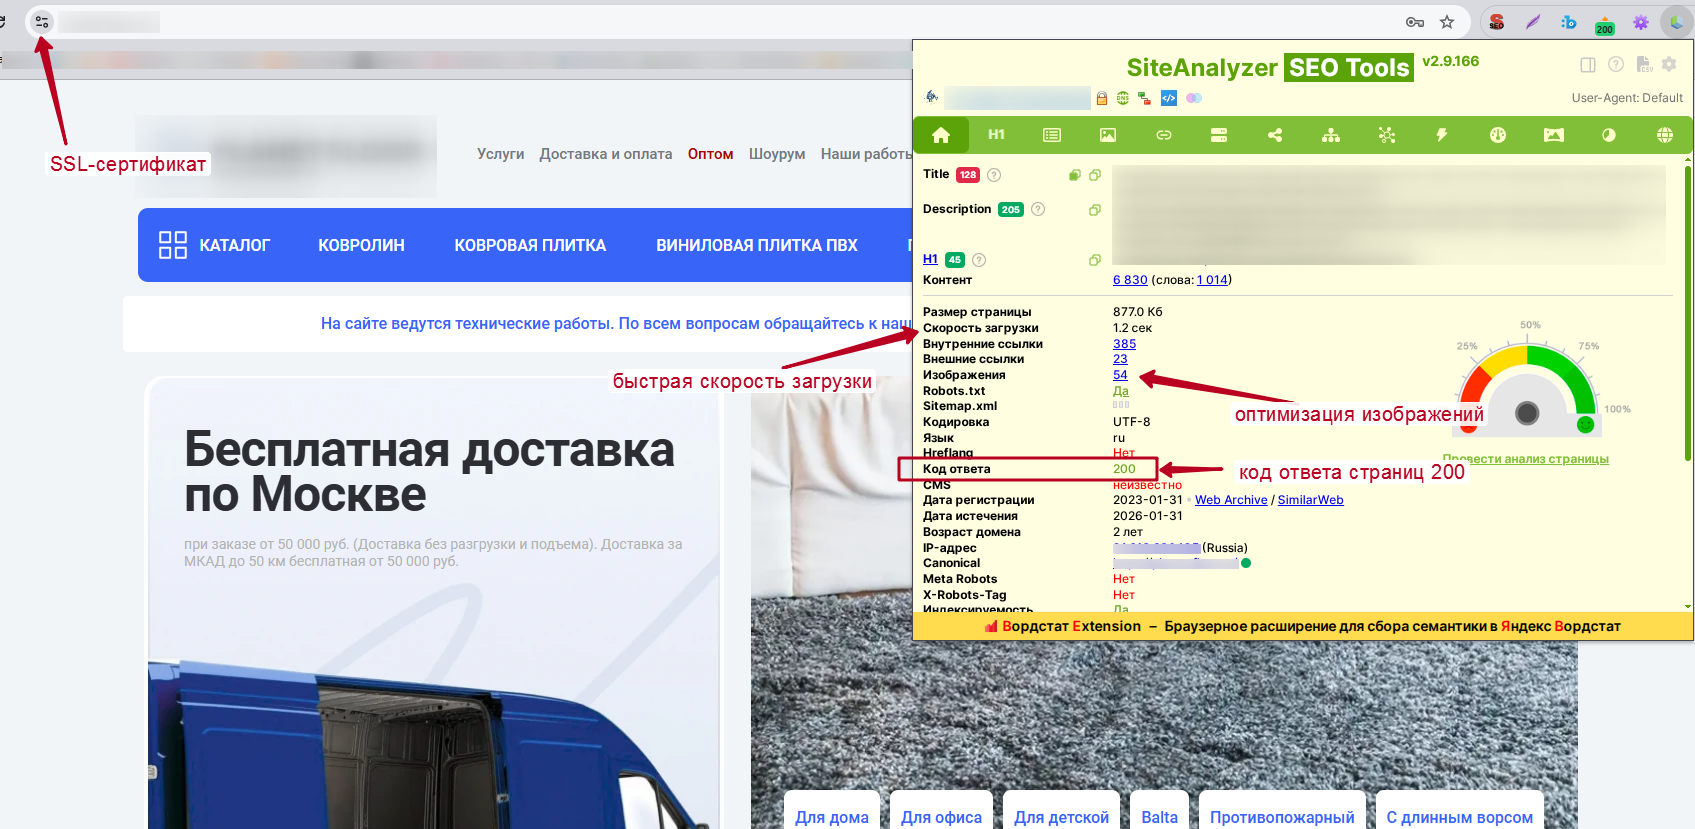Switch to the images tab icon
1695x829 pixels.
coord(1108,135)
